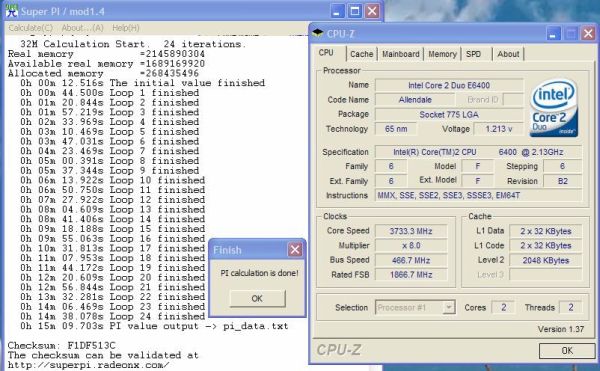Switch to the Mainboard tab
Image resolution: width=600 pixels, height=371 pixels.
pyautogui.click(x=401, y=54)
